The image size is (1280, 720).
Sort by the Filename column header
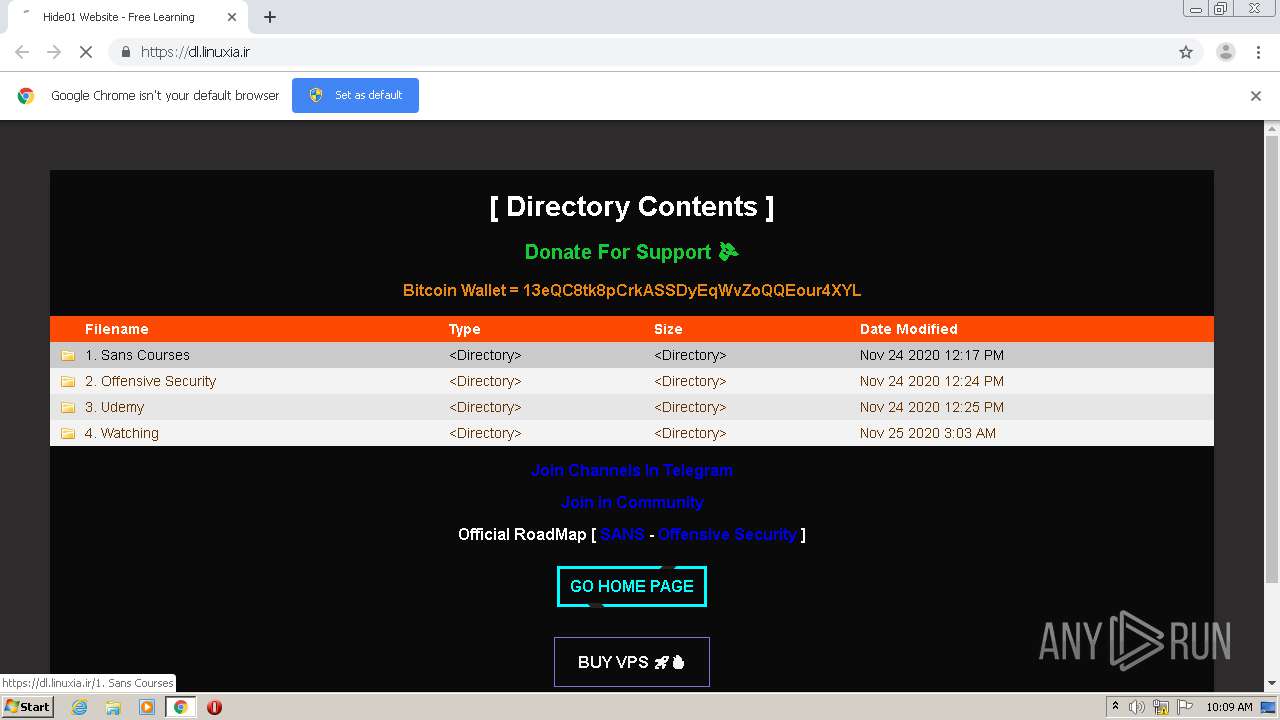click(116, 329)
